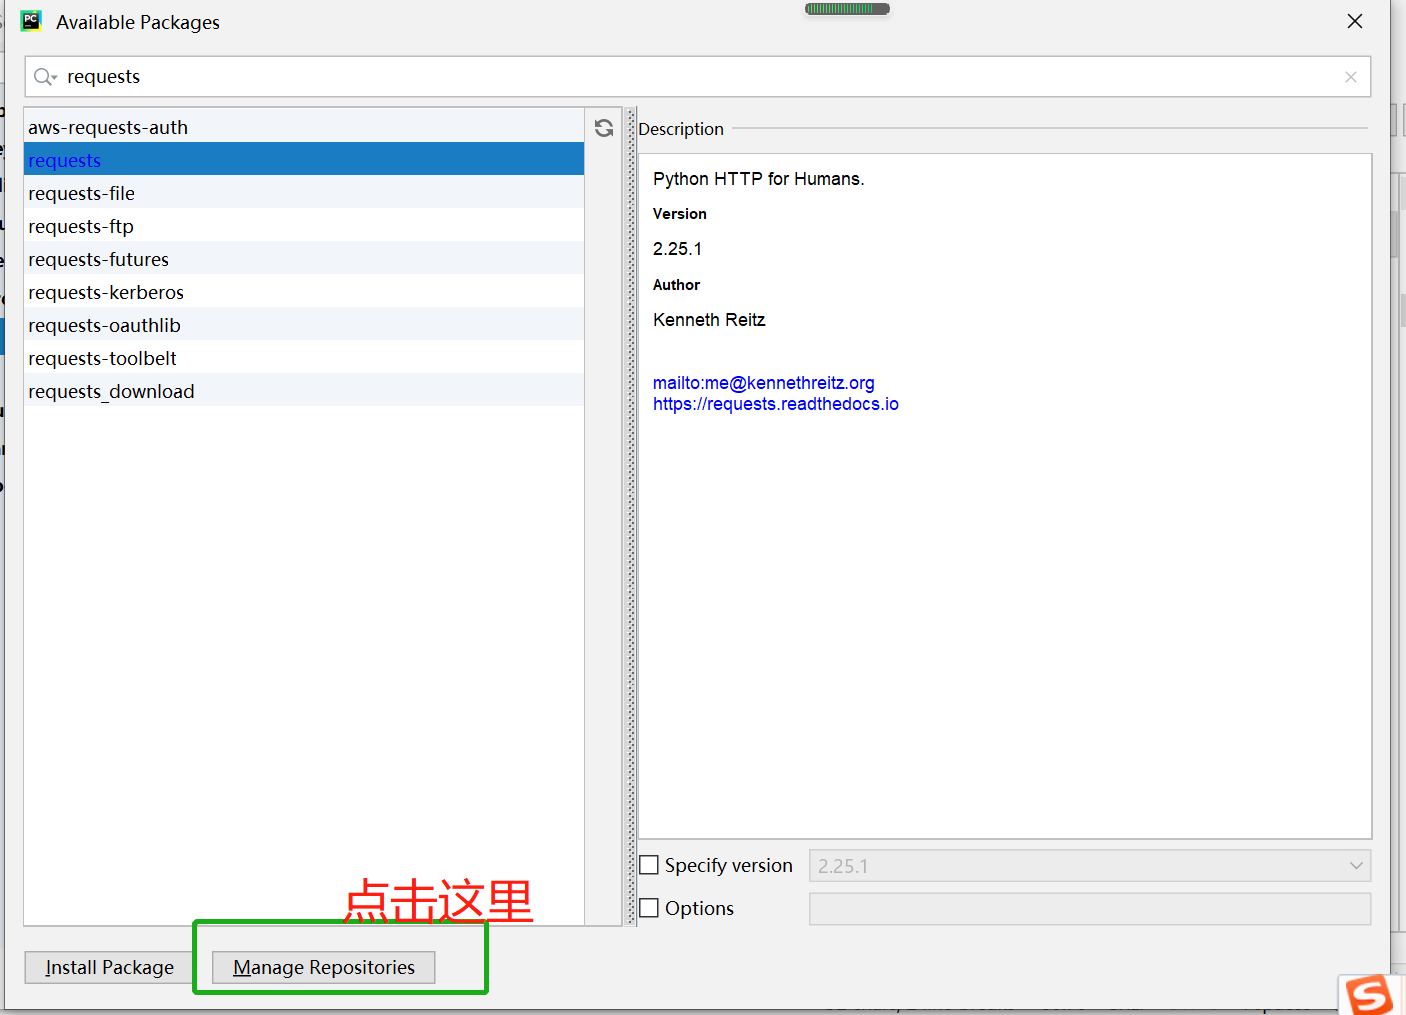Click the Sogou input method icon
The width and height of the screenshot is (1406, 1015).
point(1369,995)
